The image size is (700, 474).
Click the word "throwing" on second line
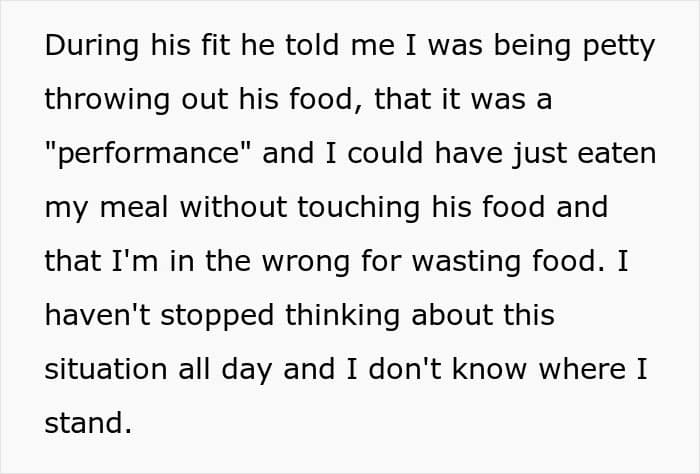pyautogui.click(x=107, y=100)
